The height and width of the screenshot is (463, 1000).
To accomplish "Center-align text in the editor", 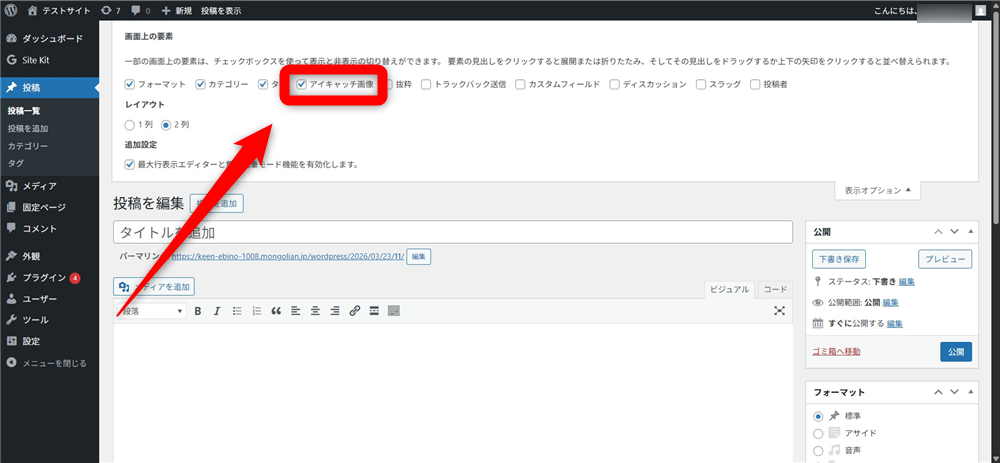I will point(315,311).
